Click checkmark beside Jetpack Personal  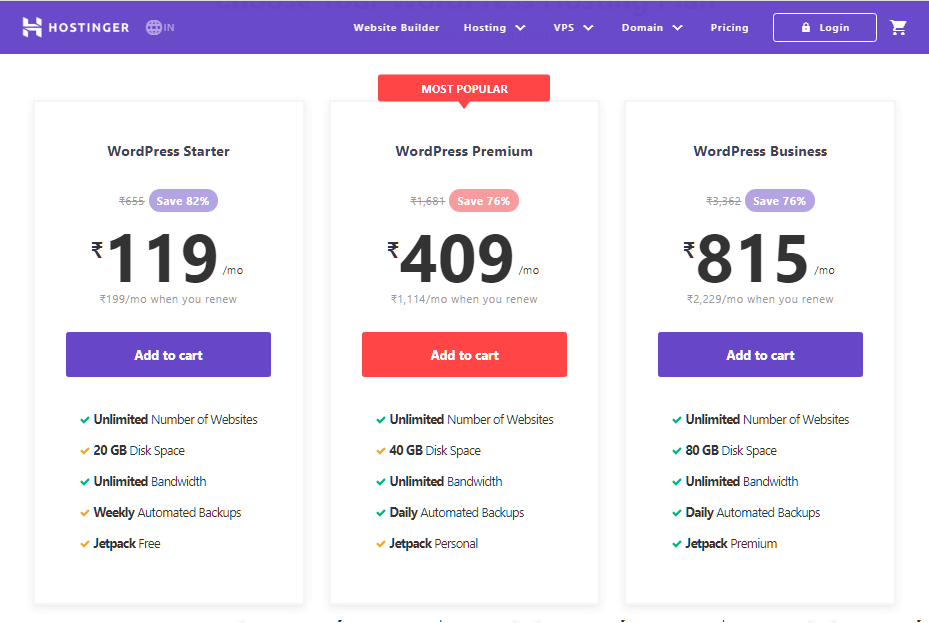click(381, 544)
